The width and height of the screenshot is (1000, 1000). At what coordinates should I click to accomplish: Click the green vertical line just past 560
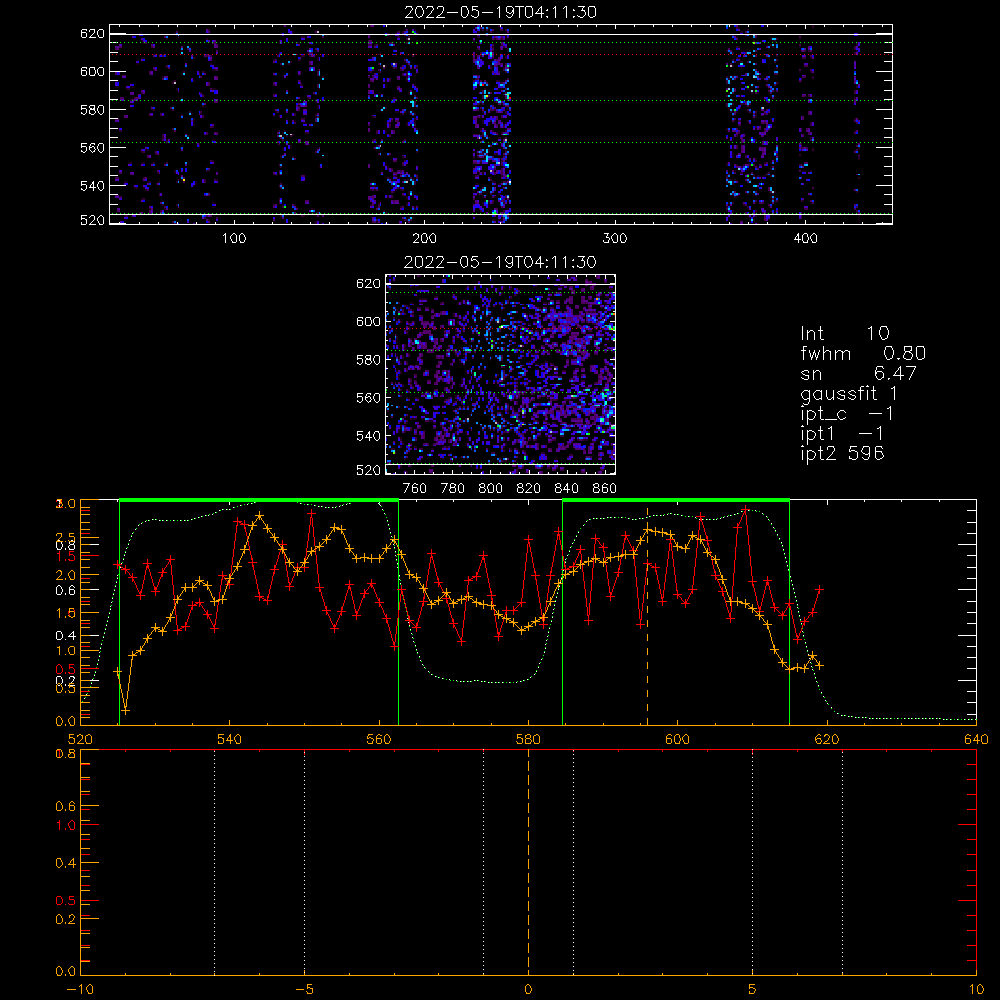(x=399, y=612)
